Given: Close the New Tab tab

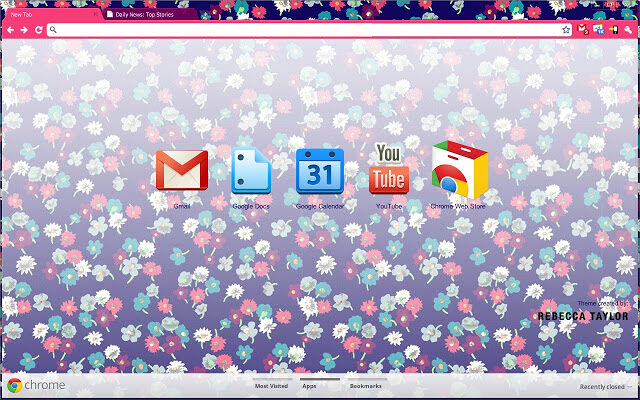Looking at the screenshot, I should point(96,14).
